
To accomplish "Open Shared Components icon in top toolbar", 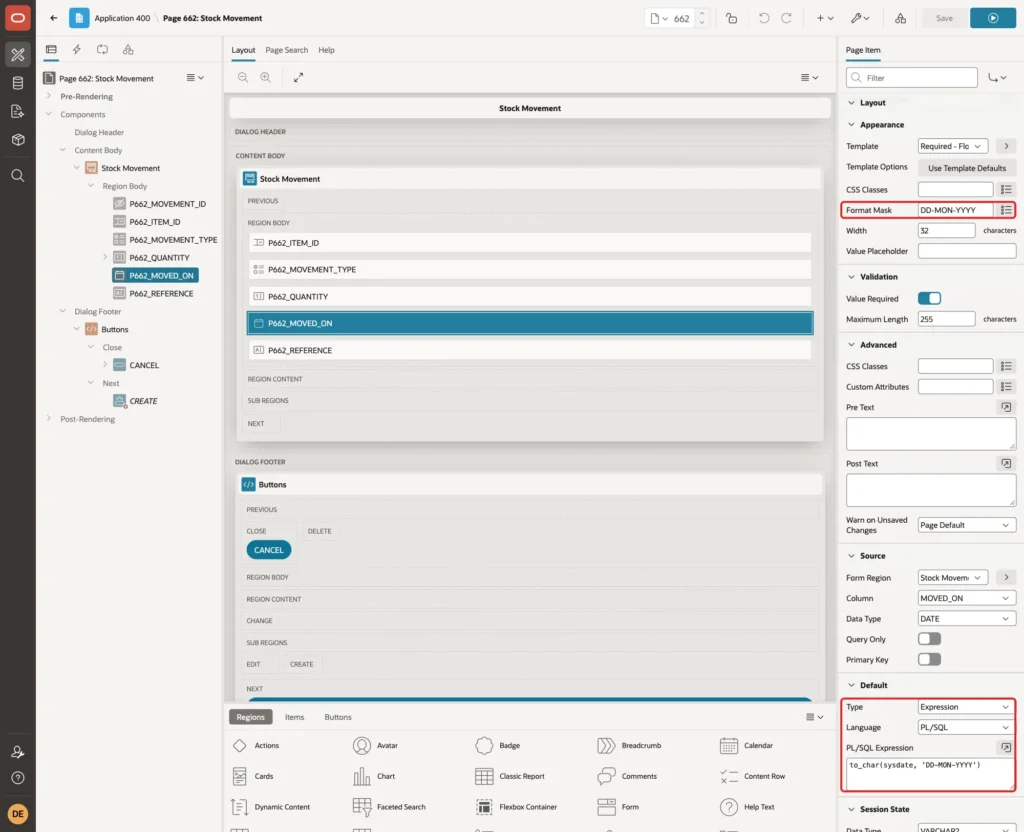I will point(900,18).
